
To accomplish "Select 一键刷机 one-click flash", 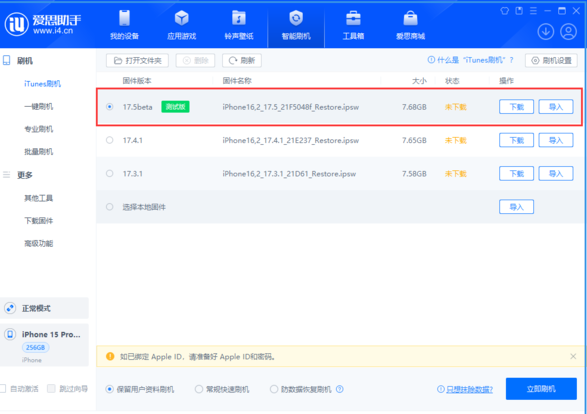I will coord(39,107).
